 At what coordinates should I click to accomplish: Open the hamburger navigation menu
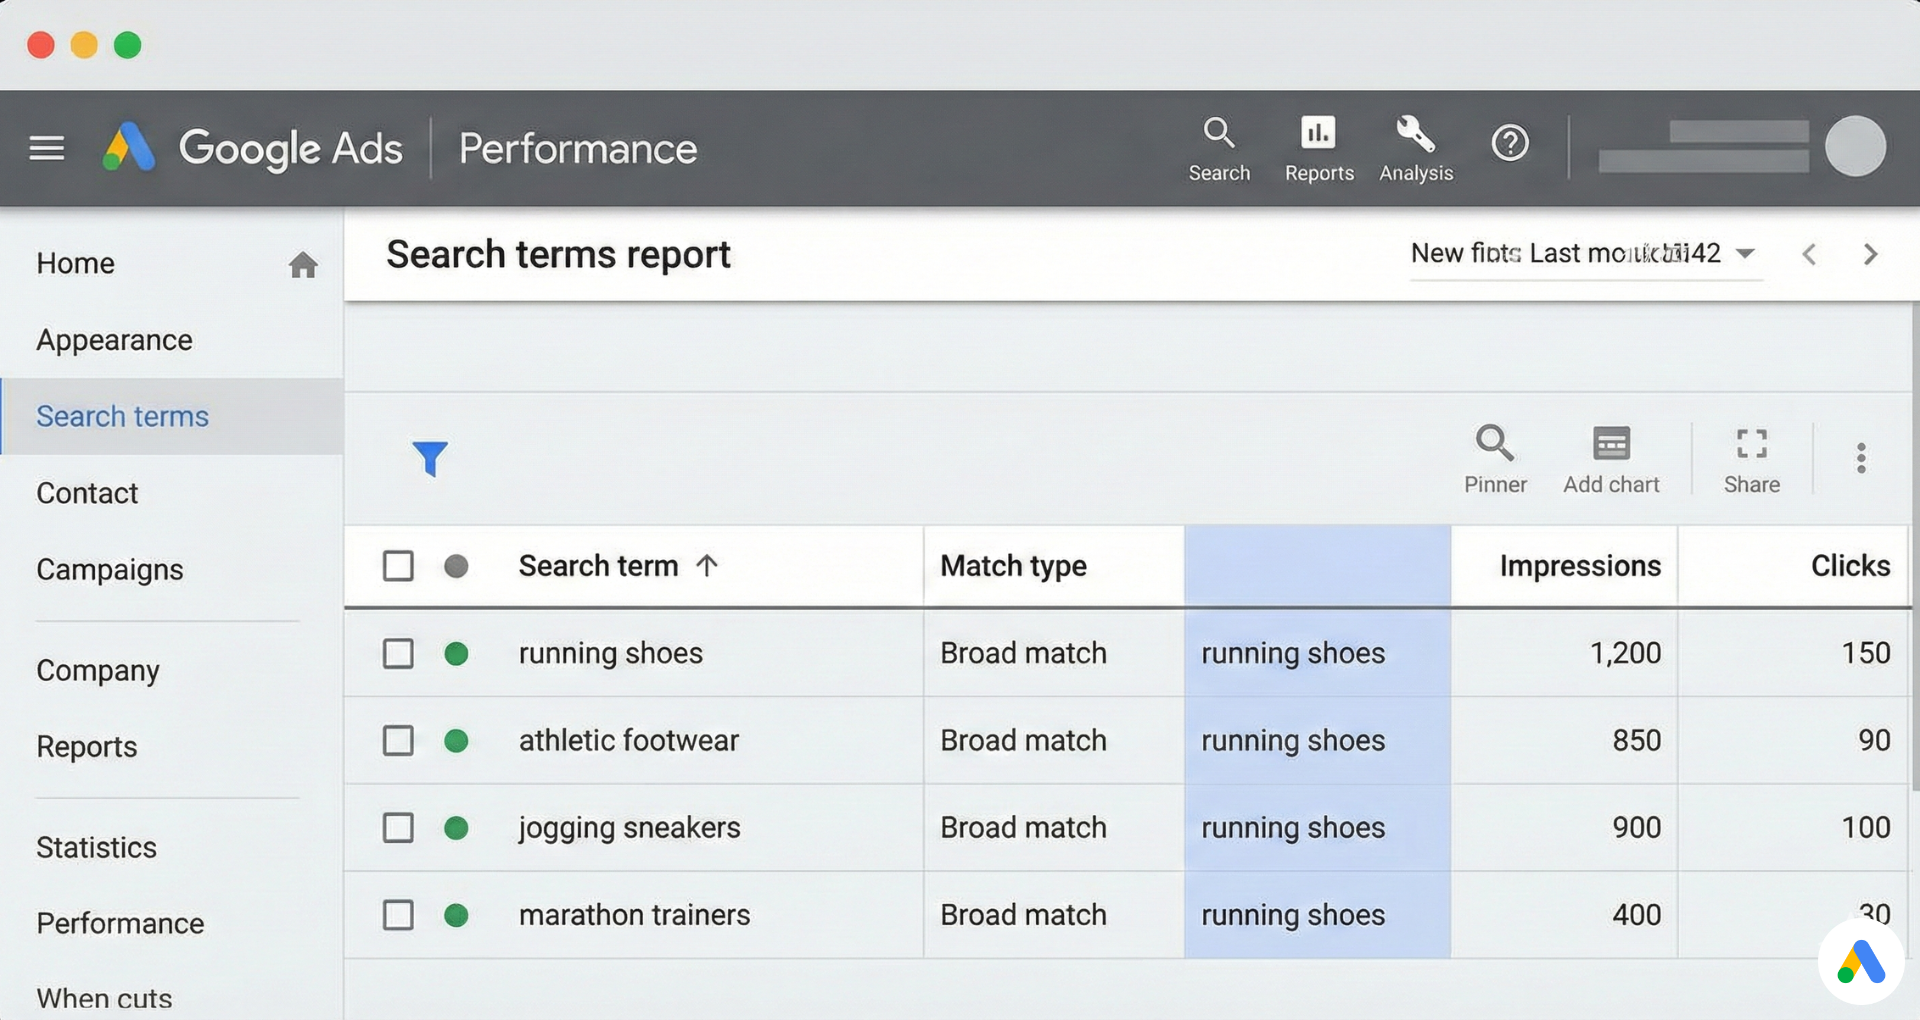pos(46,147)
